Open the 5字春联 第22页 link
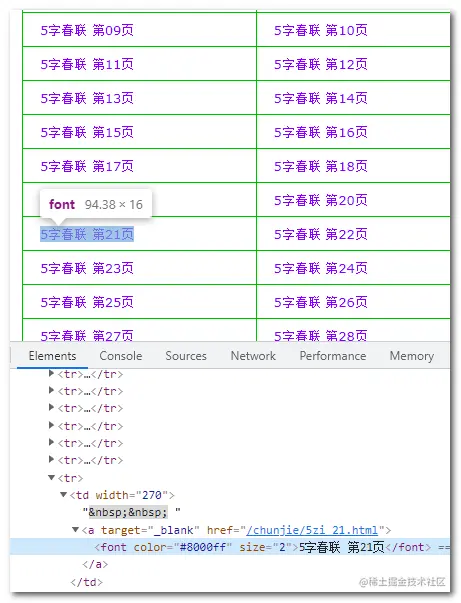This screenshot has width=461, height=603. point(321,234)
